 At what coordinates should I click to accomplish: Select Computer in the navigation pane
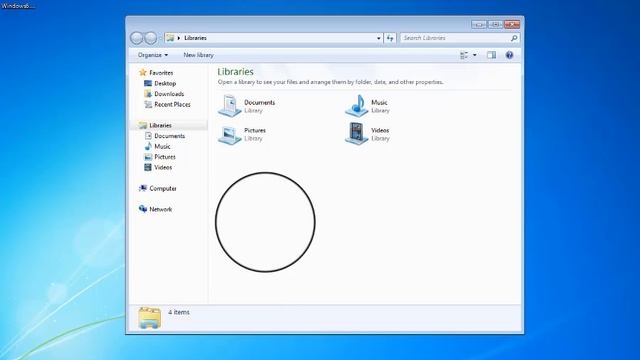click(x=163, y=189)
